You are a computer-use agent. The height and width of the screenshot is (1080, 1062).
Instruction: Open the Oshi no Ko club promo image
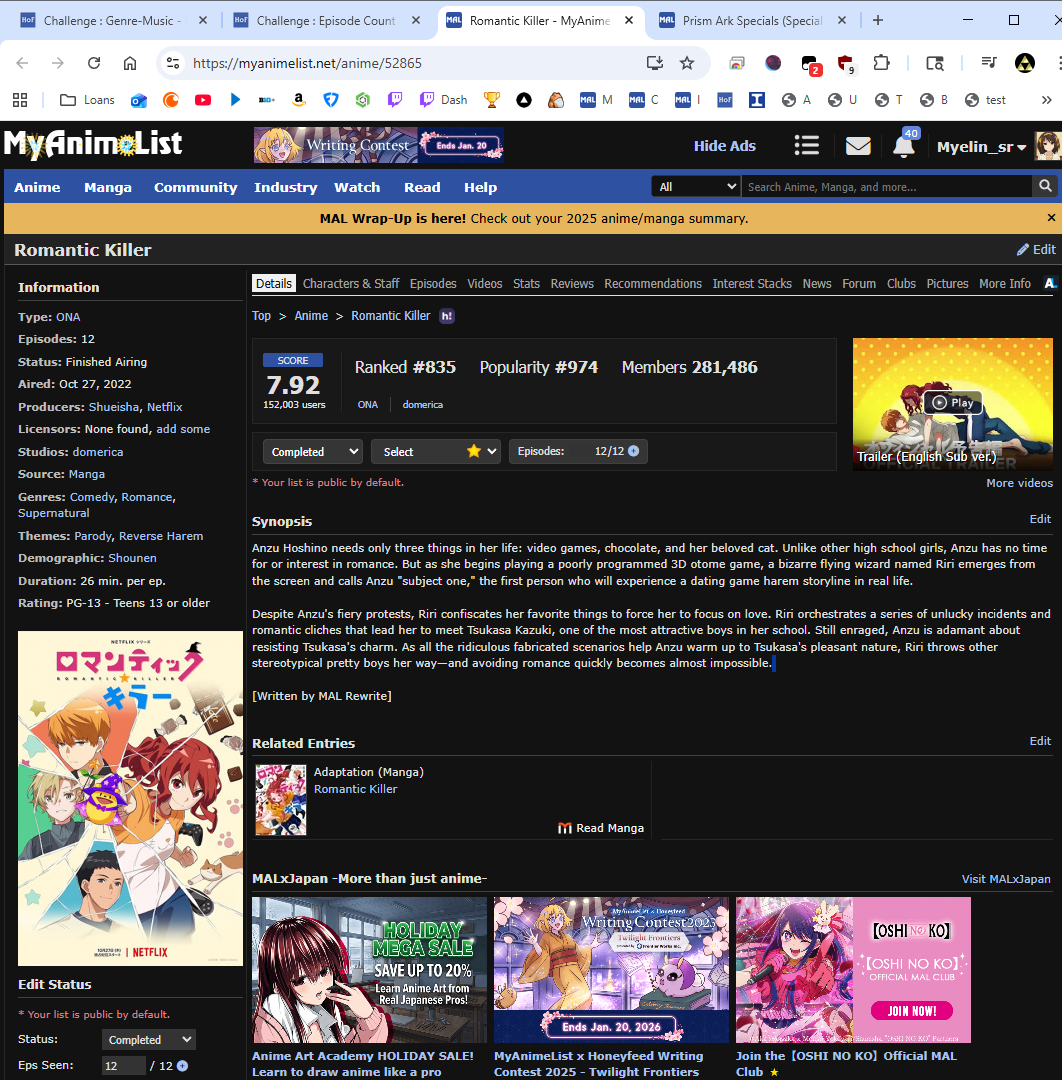click(x=853, y=970)
